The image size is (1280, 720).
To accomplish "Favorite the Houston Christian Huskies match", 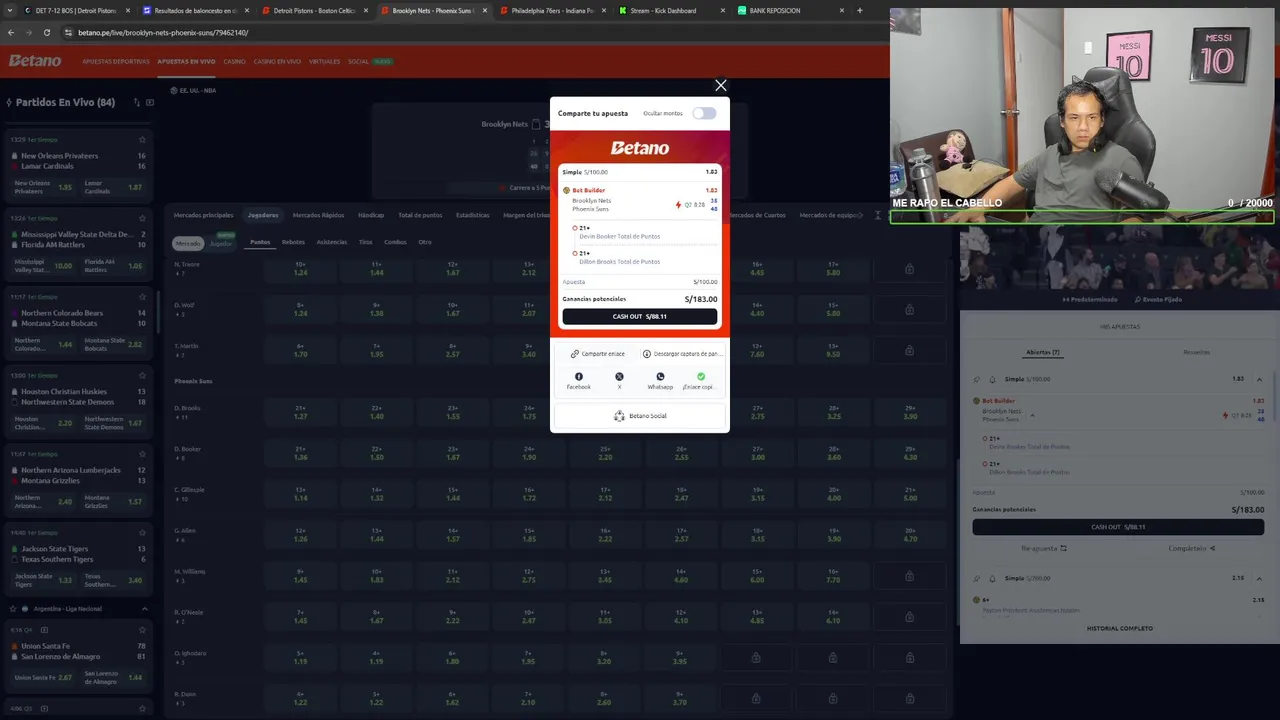I will pyautogui.click(x=142, y=375).
